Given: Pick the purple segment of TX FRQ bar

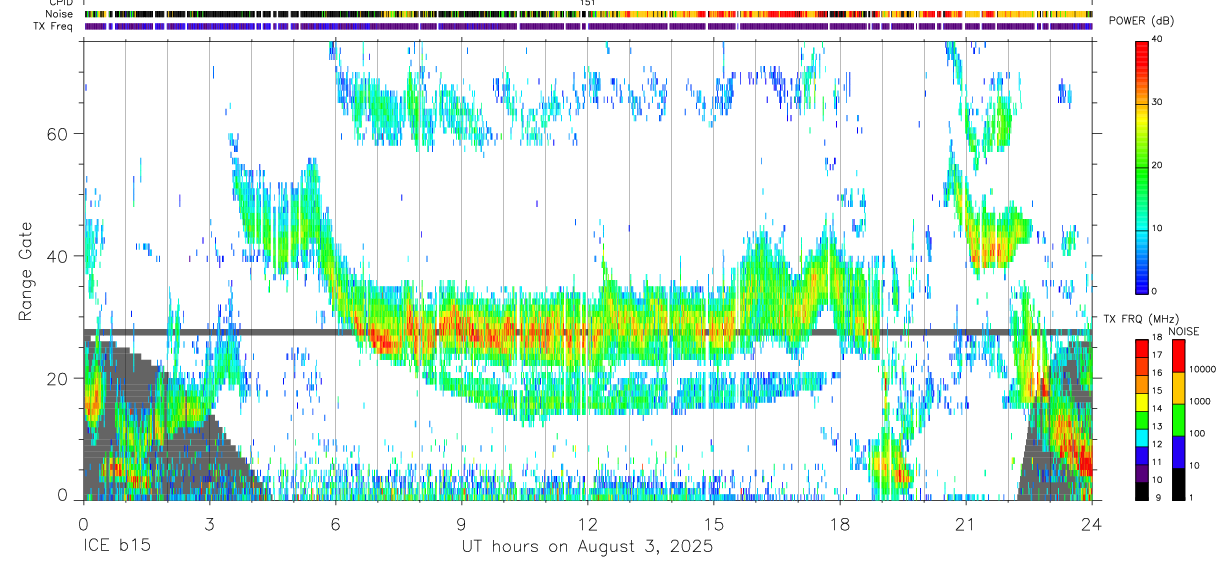Looking at the screenshot, I should pos(1142,473).
